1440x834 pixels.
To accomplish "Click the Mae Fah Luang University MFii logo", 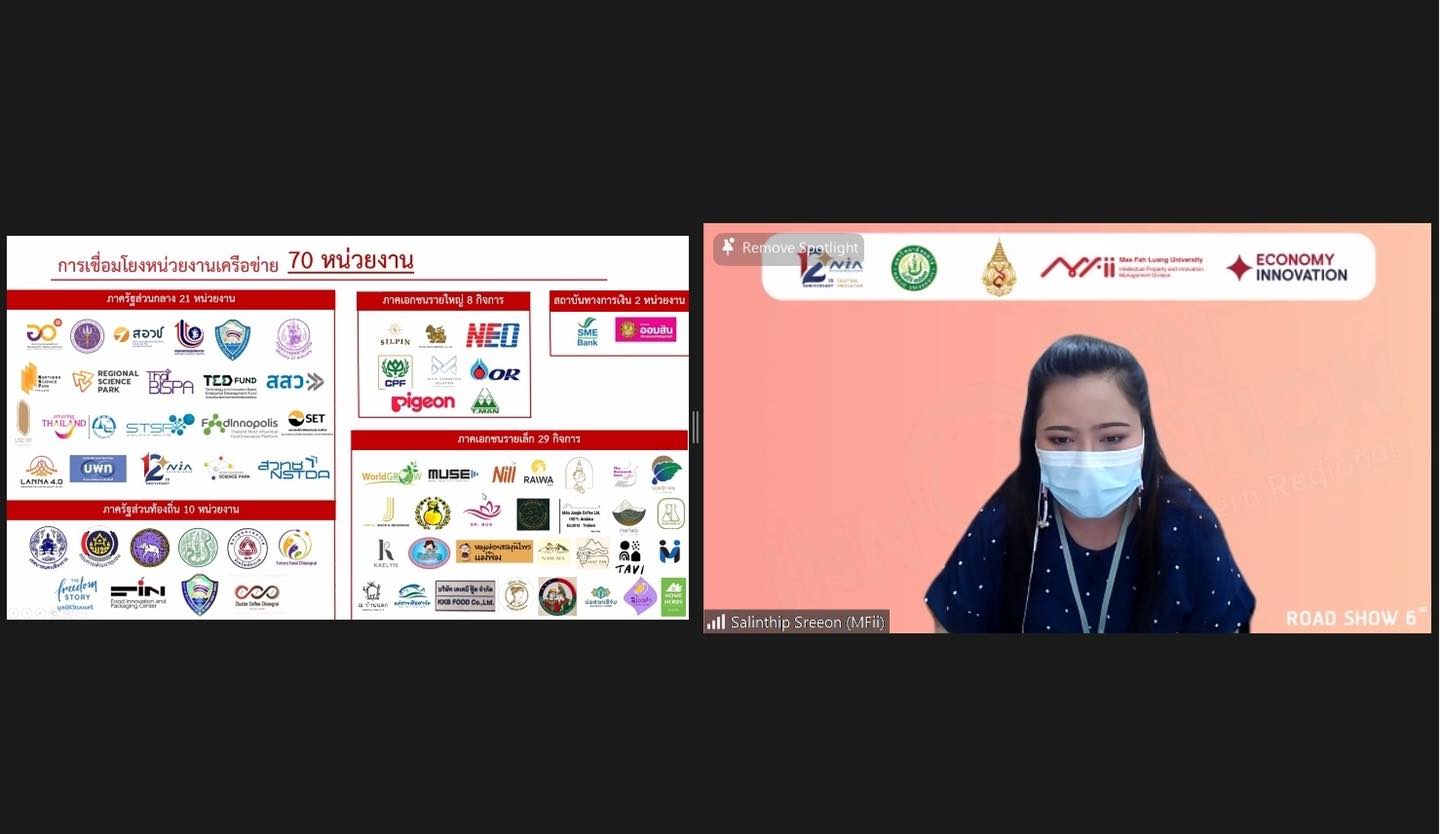I will click(x=1122, y=267).
